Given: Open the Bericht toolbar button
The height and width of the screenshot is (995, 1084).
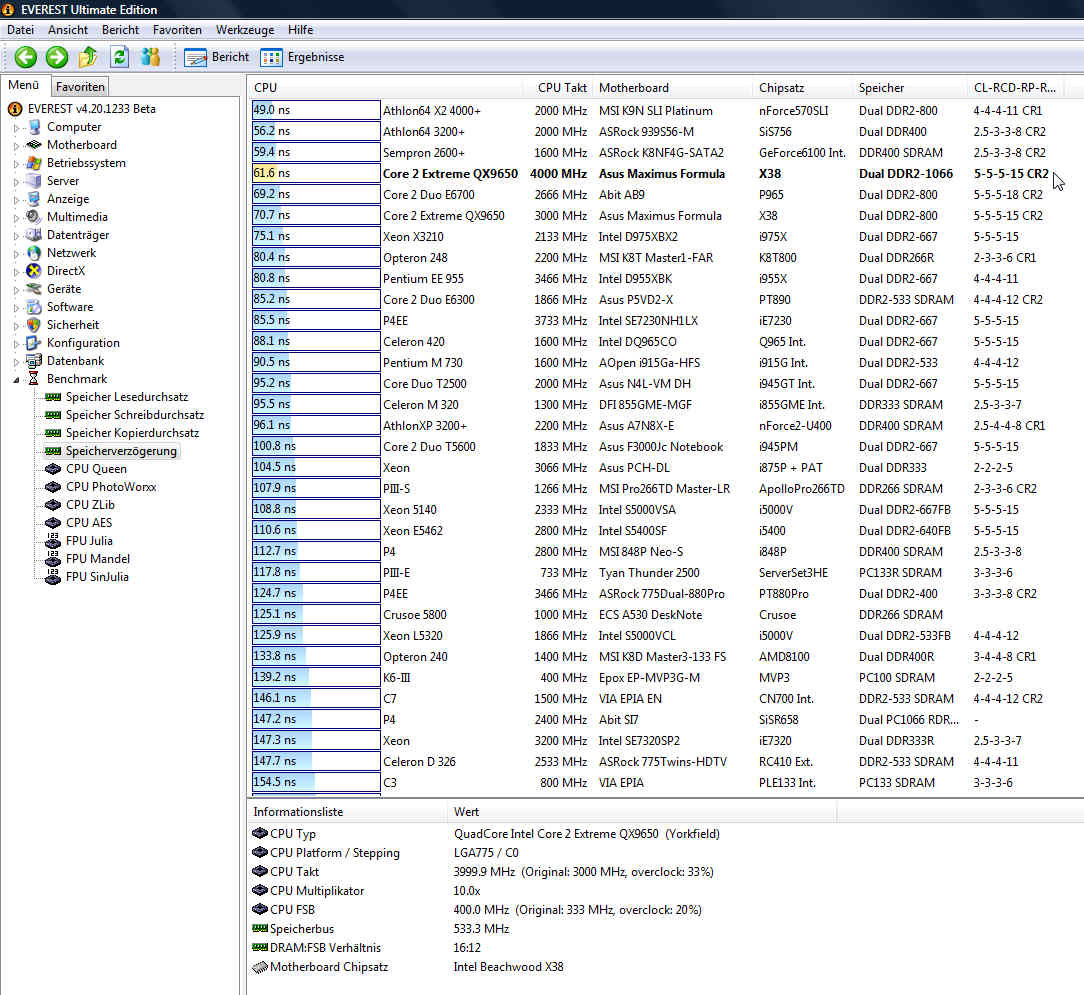Looking at the screenshot, I should pyautogui.click(x=216, y=57).
